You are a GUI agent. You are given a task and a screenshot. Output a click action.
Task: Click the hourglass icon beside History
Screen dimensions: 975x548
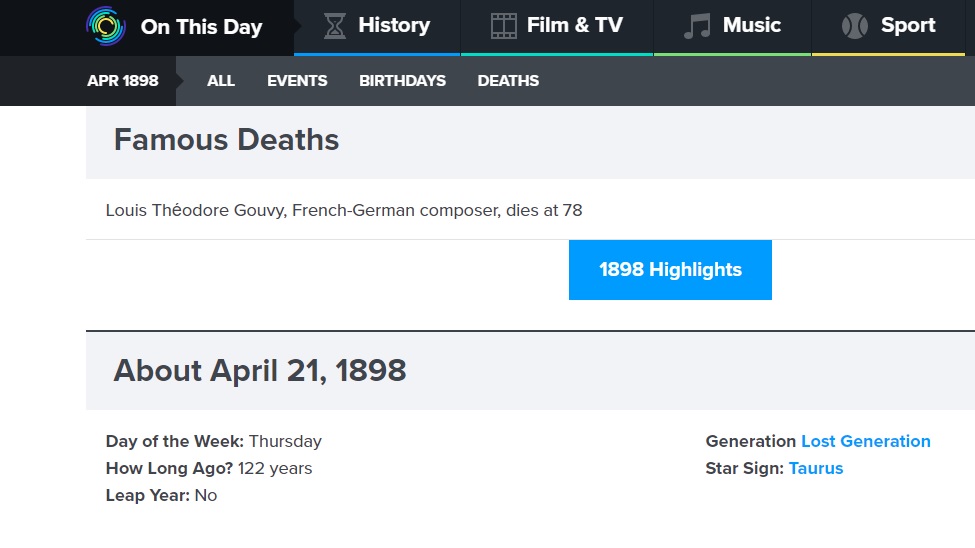click(334, 26)
